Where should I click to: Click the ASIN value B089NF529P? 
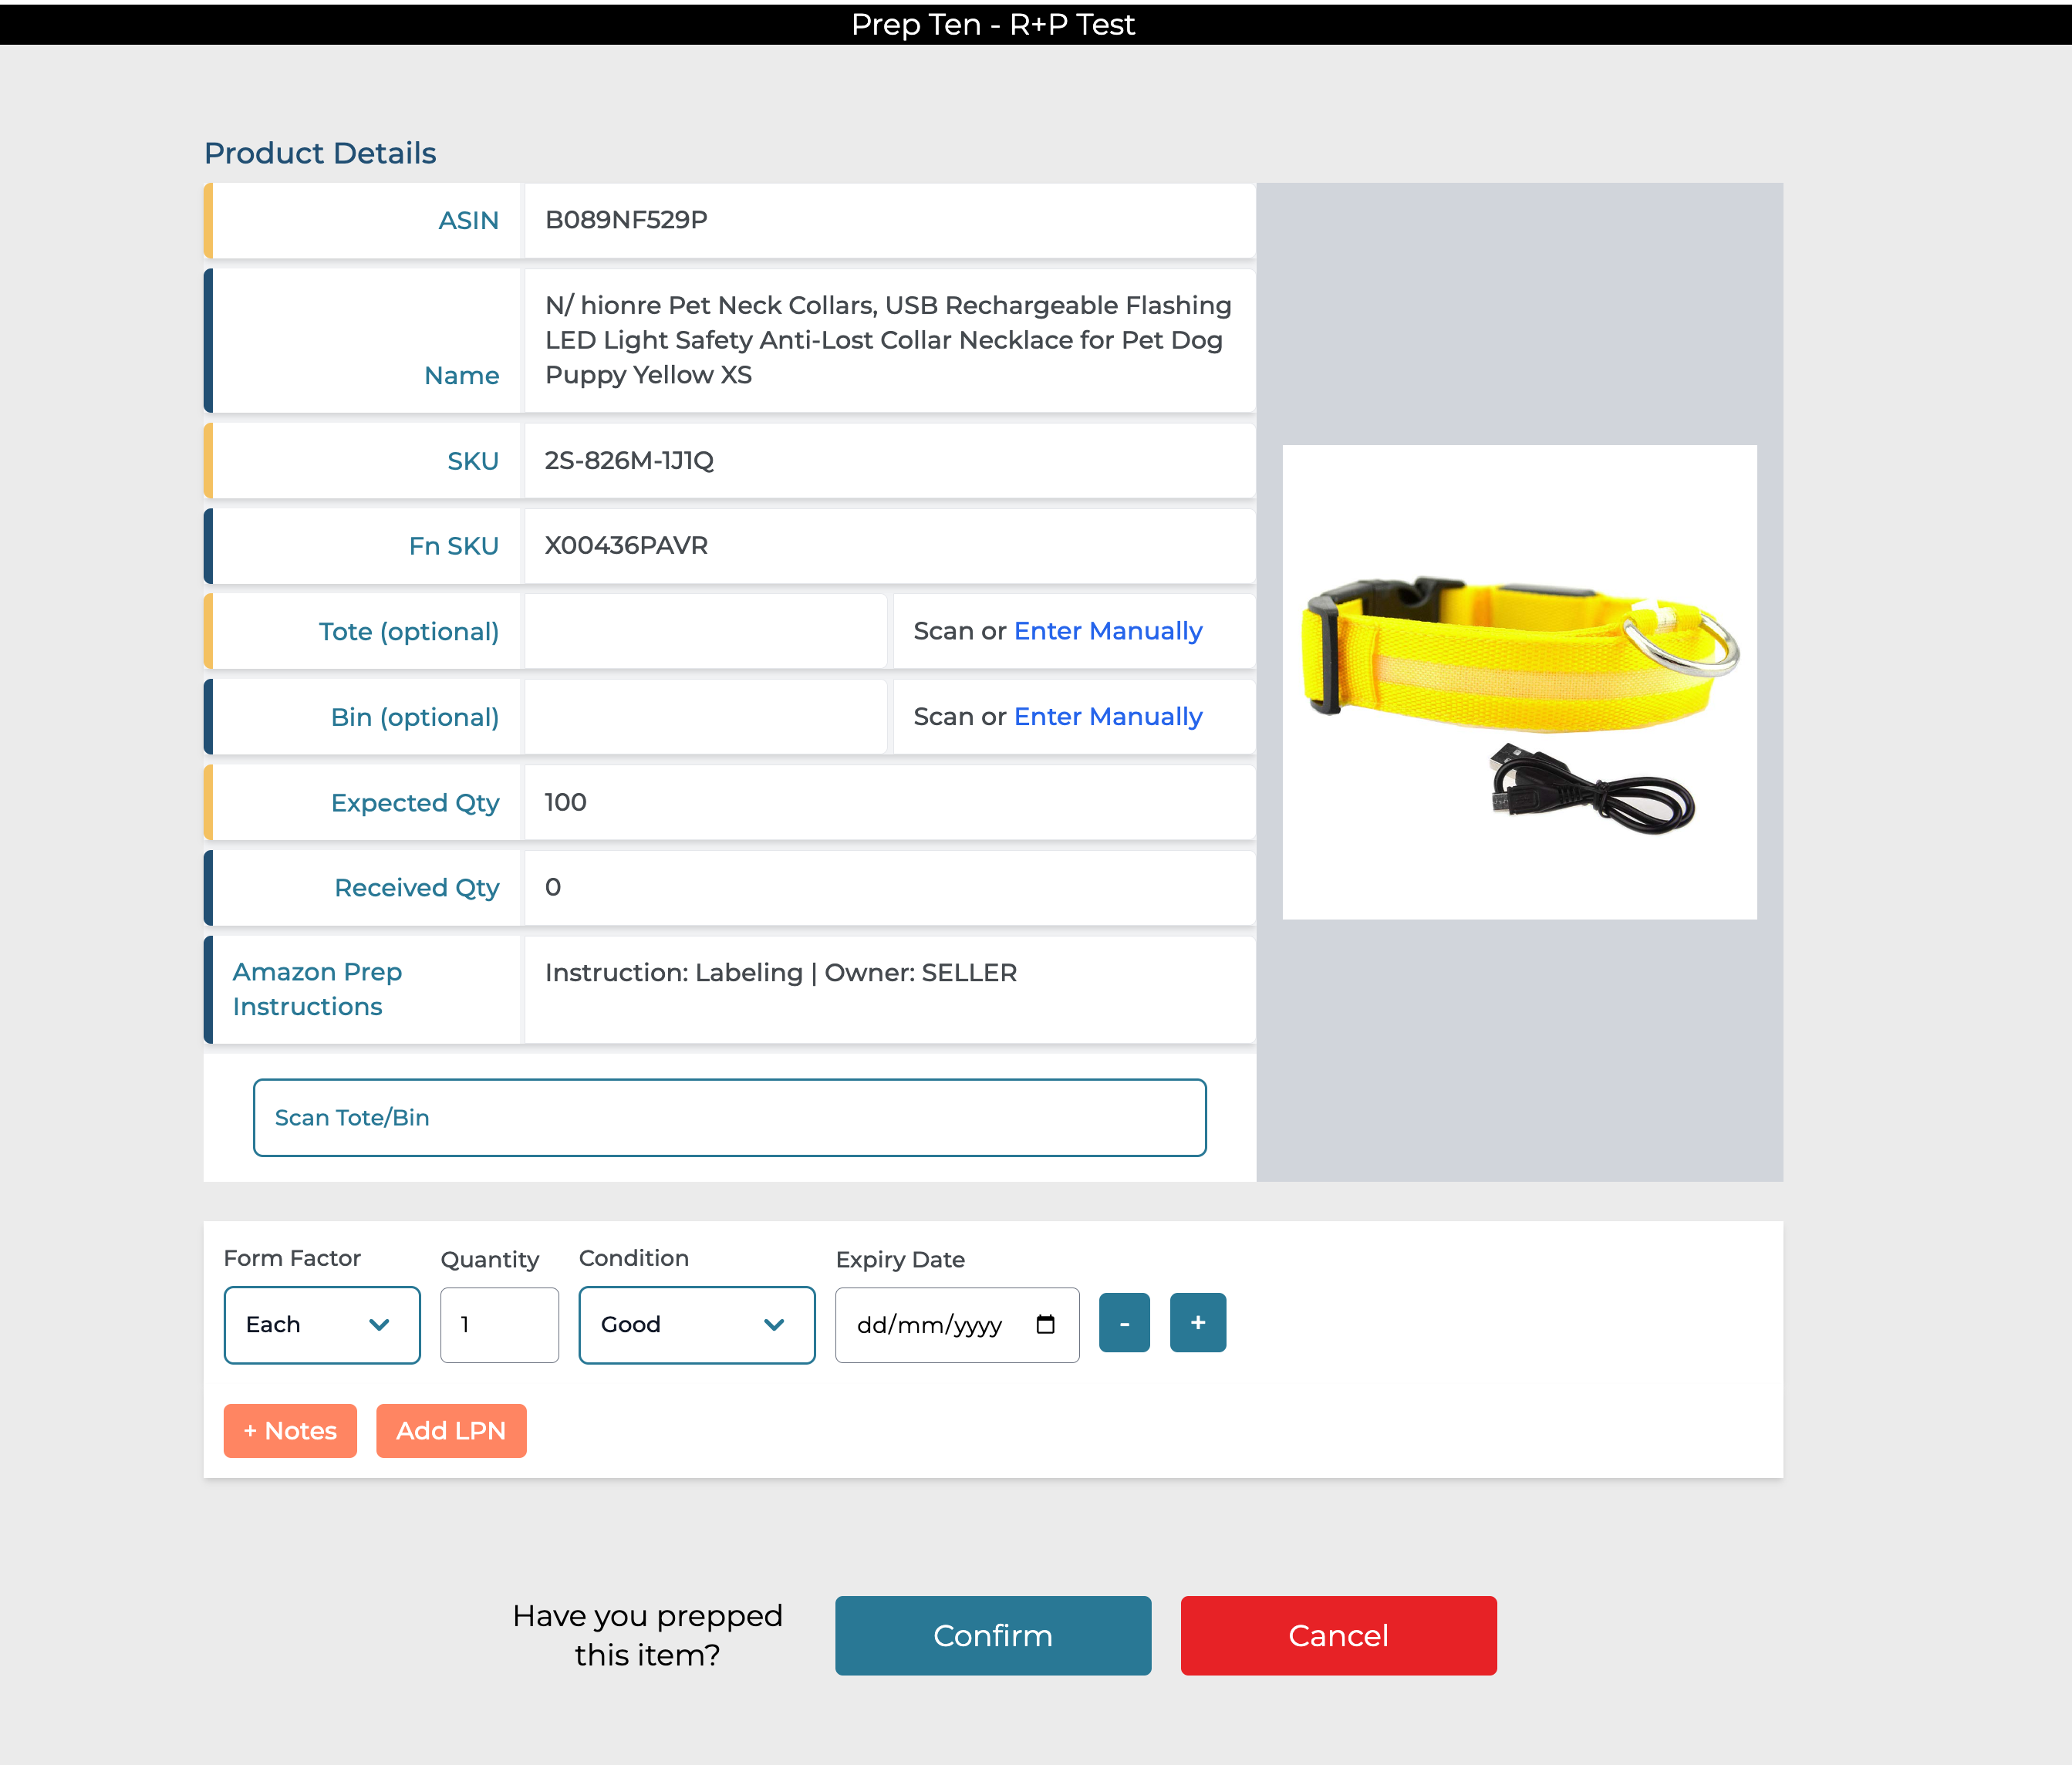pyautogui.click(x=626, y=220)
